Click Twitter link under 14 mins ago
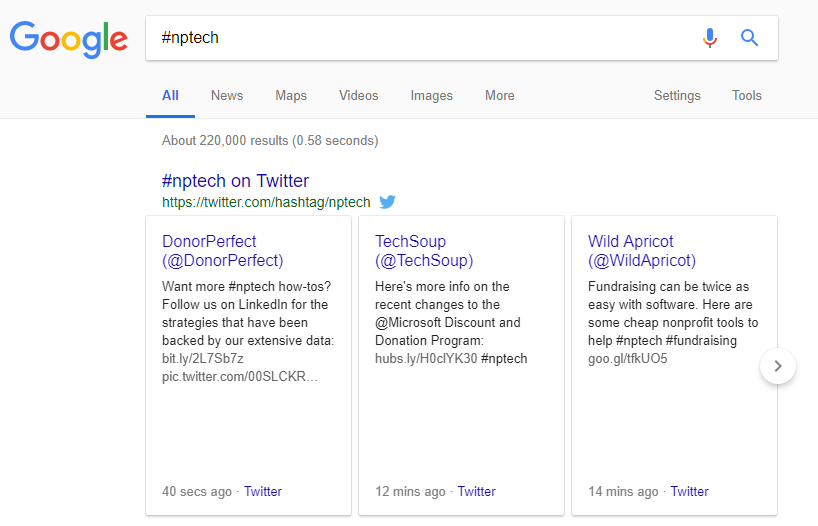 689,492
